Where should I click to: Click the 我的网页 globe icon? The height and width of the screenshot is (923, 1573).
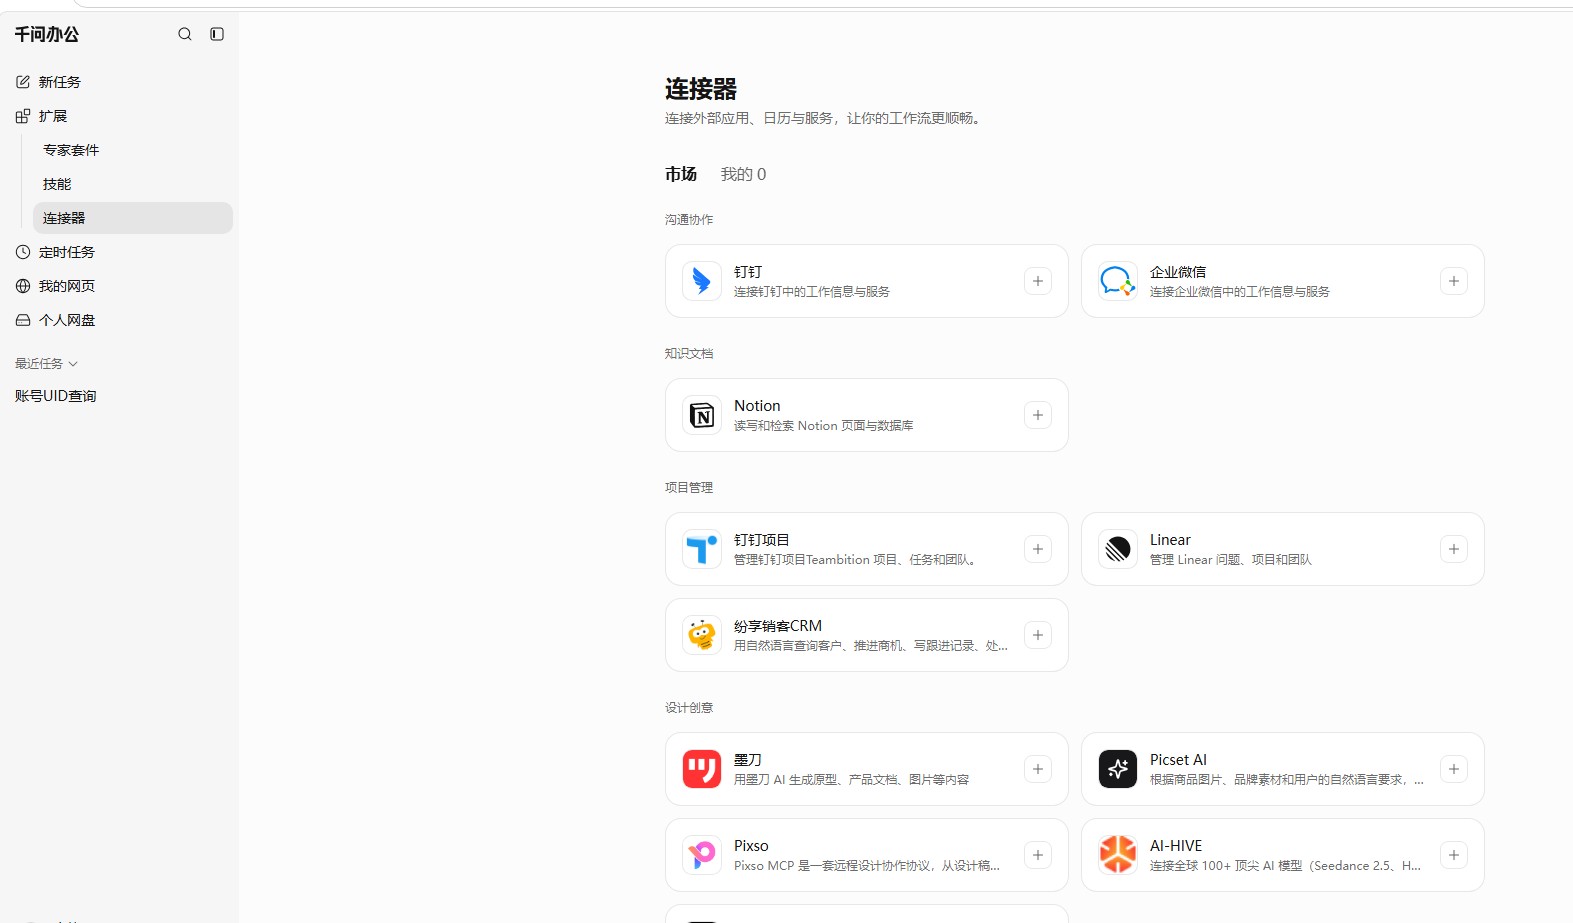click(x=23, y=286)
